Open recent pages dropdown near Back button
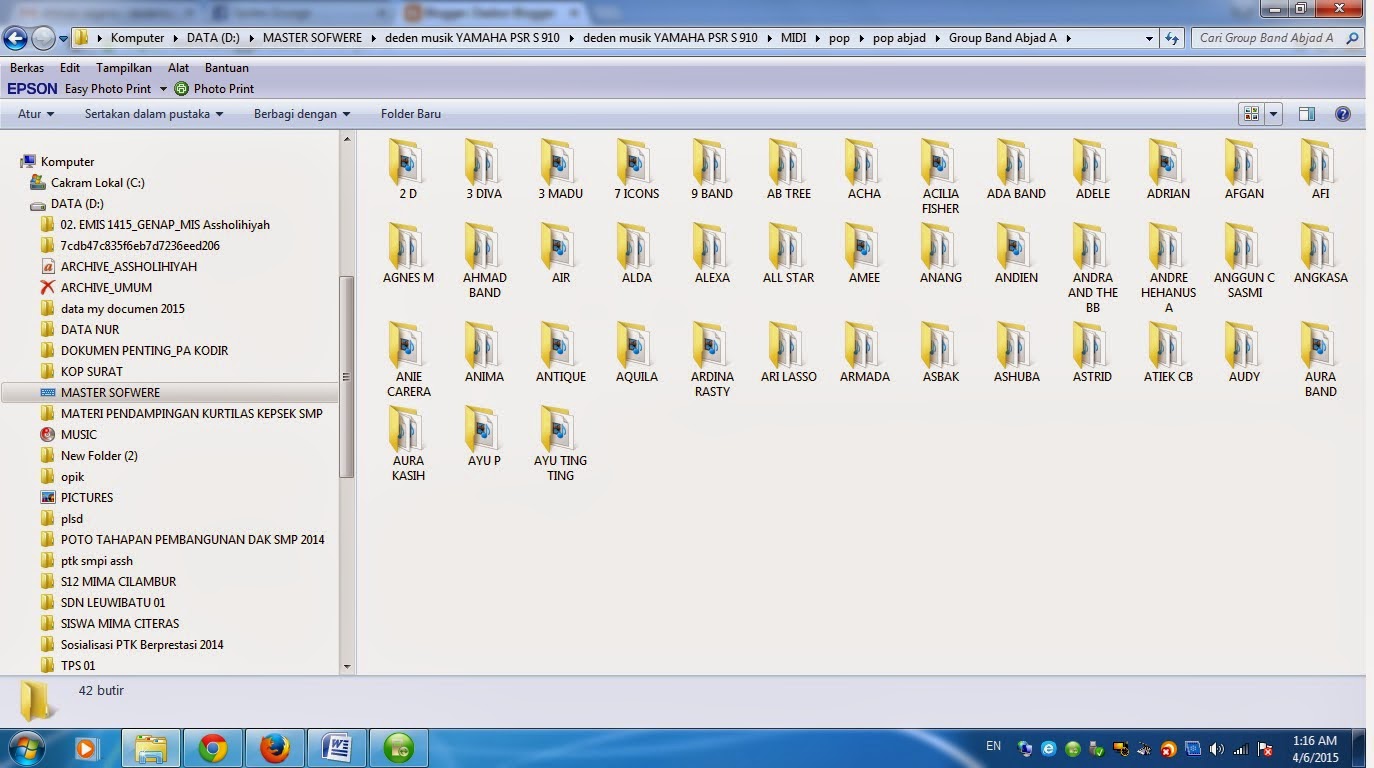1374x768 pixels. point(64,39)
